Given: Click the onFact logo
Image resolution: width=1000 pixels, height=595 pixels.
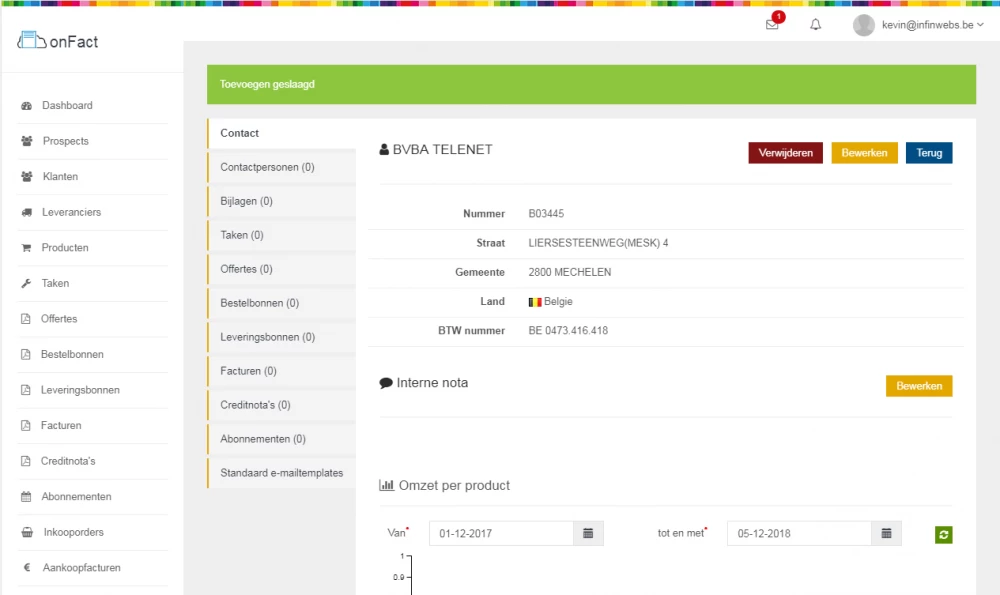Looking at the screenshot, I should tap(59, 42).
